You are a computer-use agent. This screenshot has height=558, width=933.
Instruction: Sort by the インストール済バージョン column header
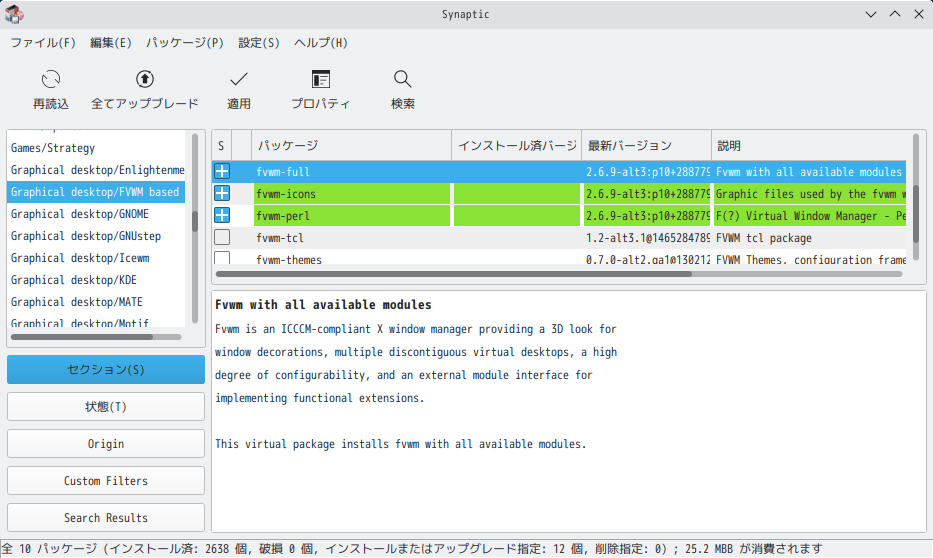click(x=516, y=146)
